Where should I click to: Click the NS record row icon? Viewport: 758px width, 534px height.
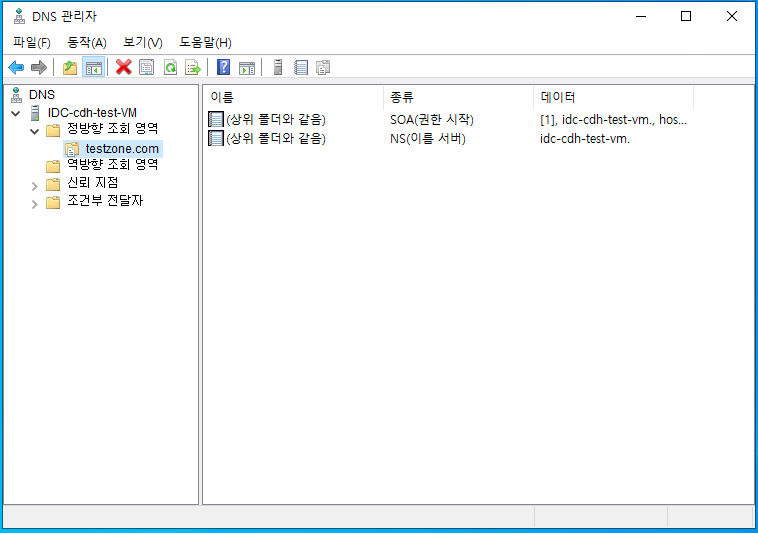point(216,138)
